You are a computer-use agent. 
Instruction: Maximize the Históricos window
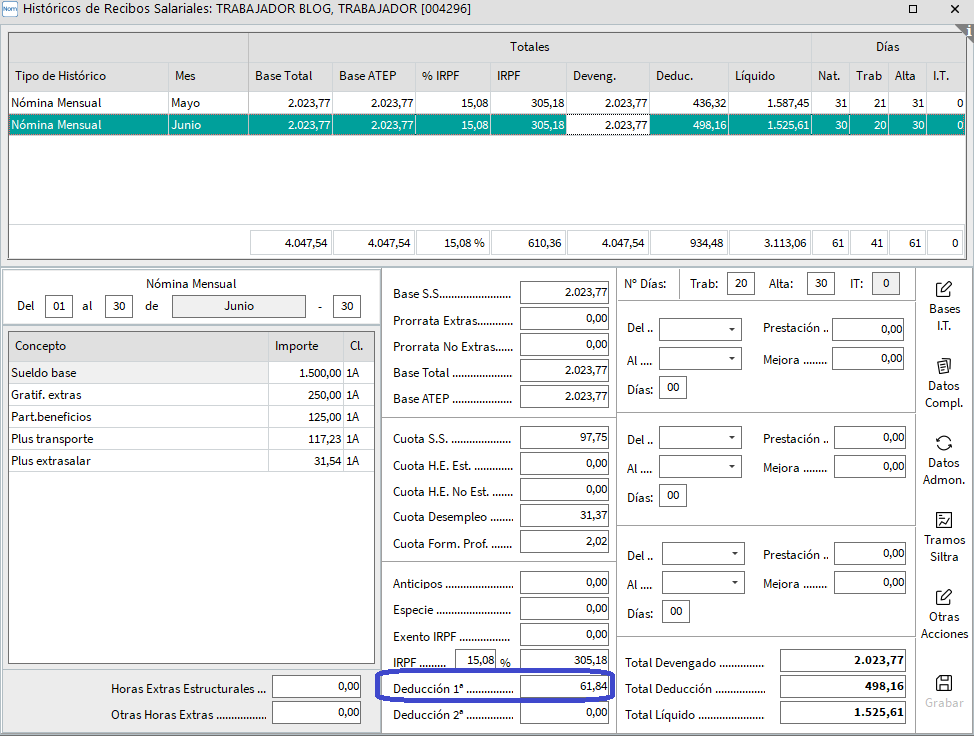tap(913, 9)
